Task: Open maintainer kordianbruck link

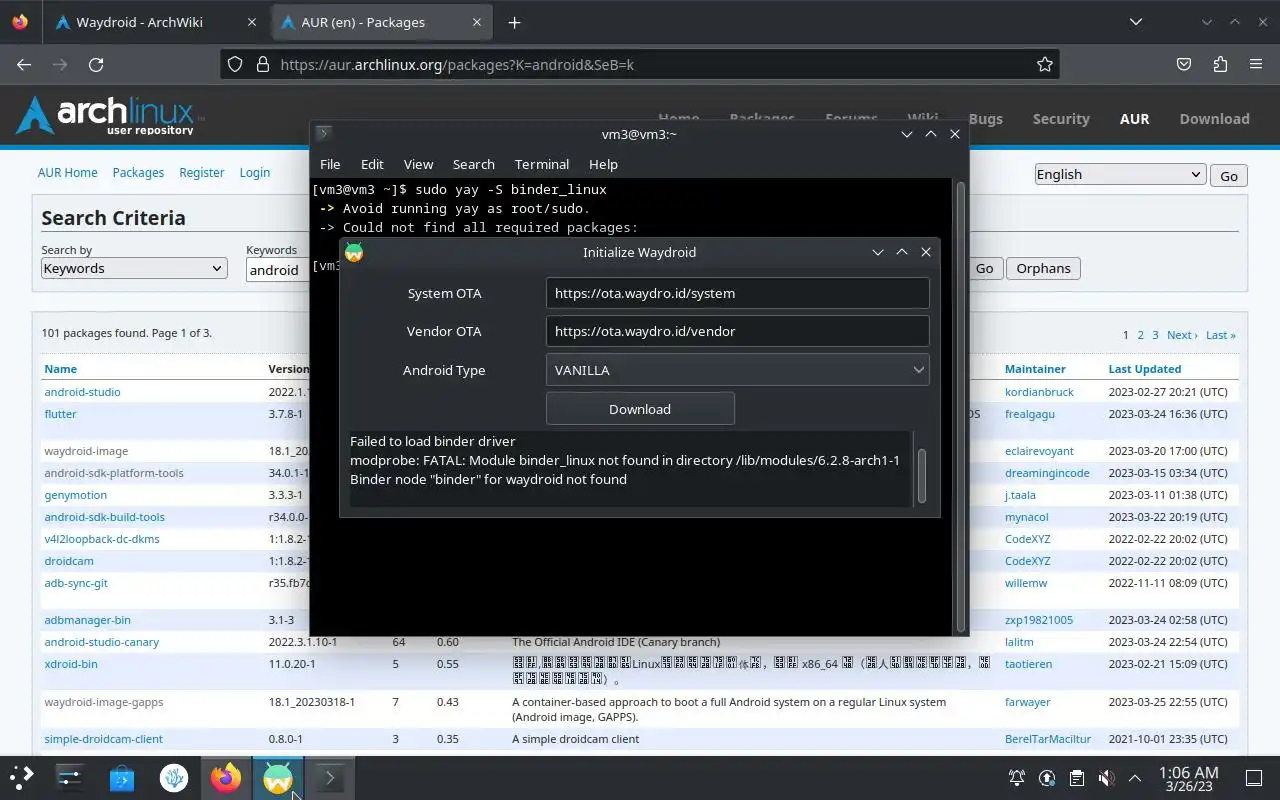Action: click(x=1039, y=392)
